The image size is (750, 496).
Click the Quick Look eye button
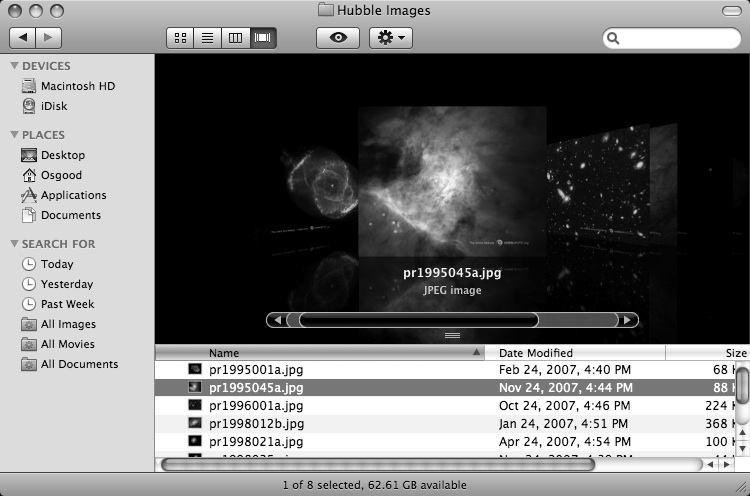(x=338, y=38)
